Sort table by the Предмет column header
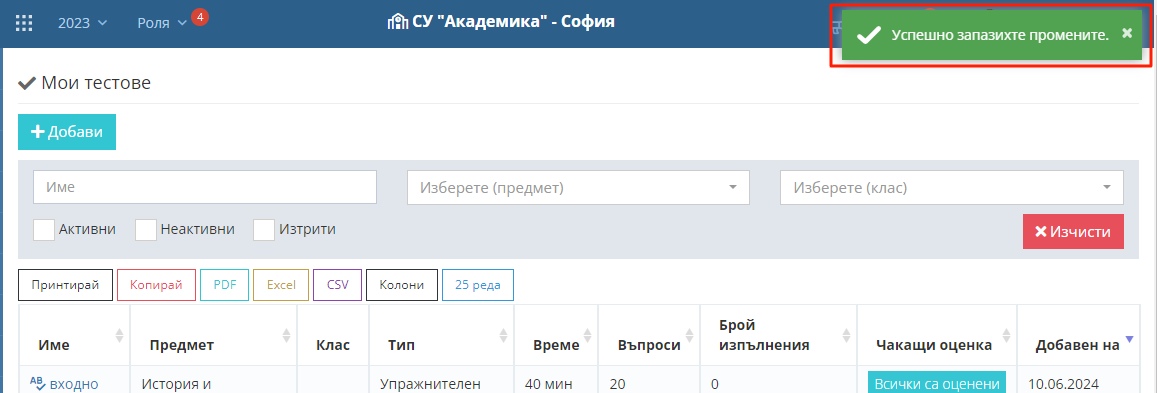This screenshot has height=393, width=1157. pos(213,335)
